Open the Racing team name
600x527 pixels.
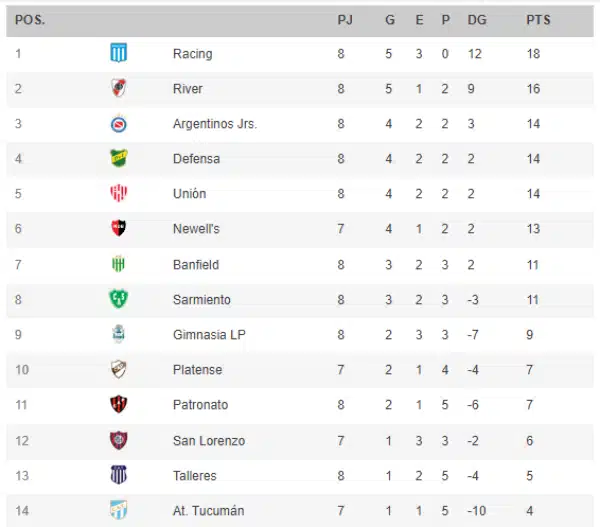pos(192,54)
